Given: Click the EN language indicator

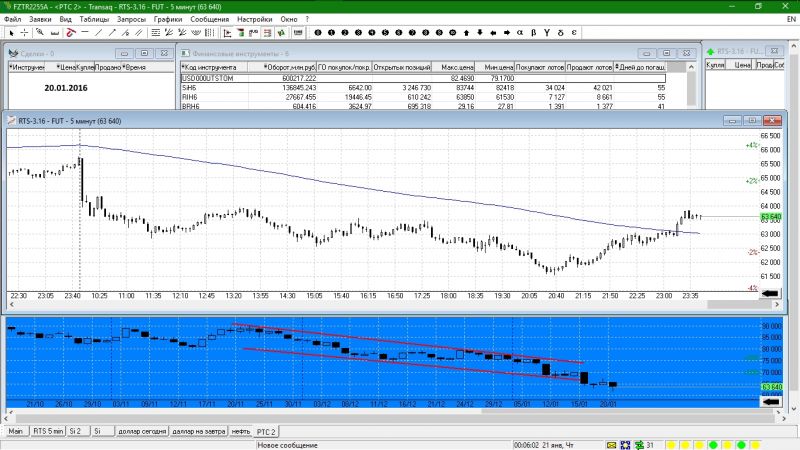Looking at the screenshot, I should 791,19.
